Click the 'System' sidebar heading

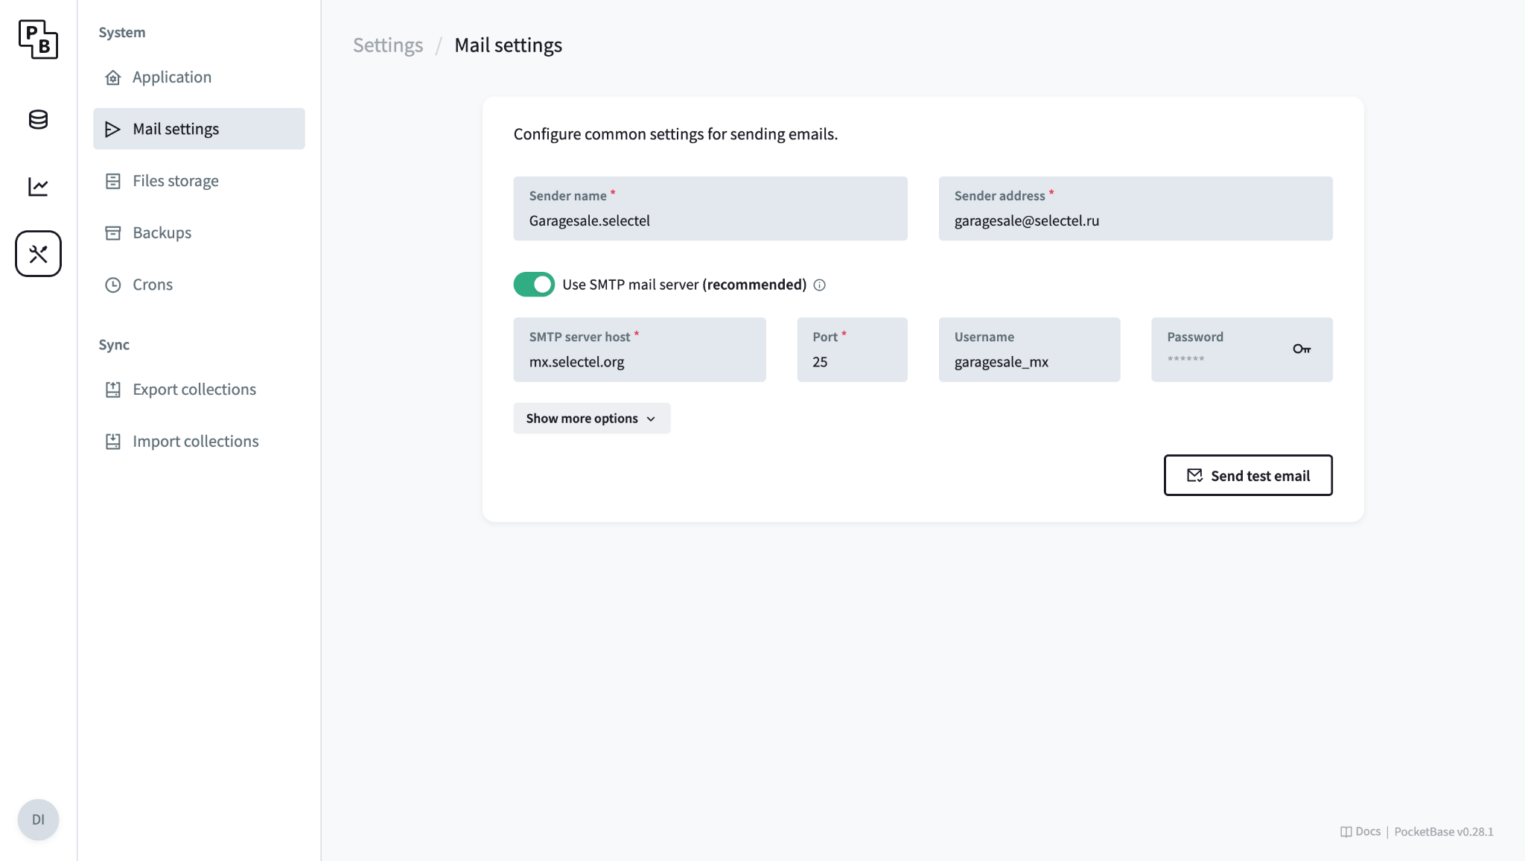122,32
